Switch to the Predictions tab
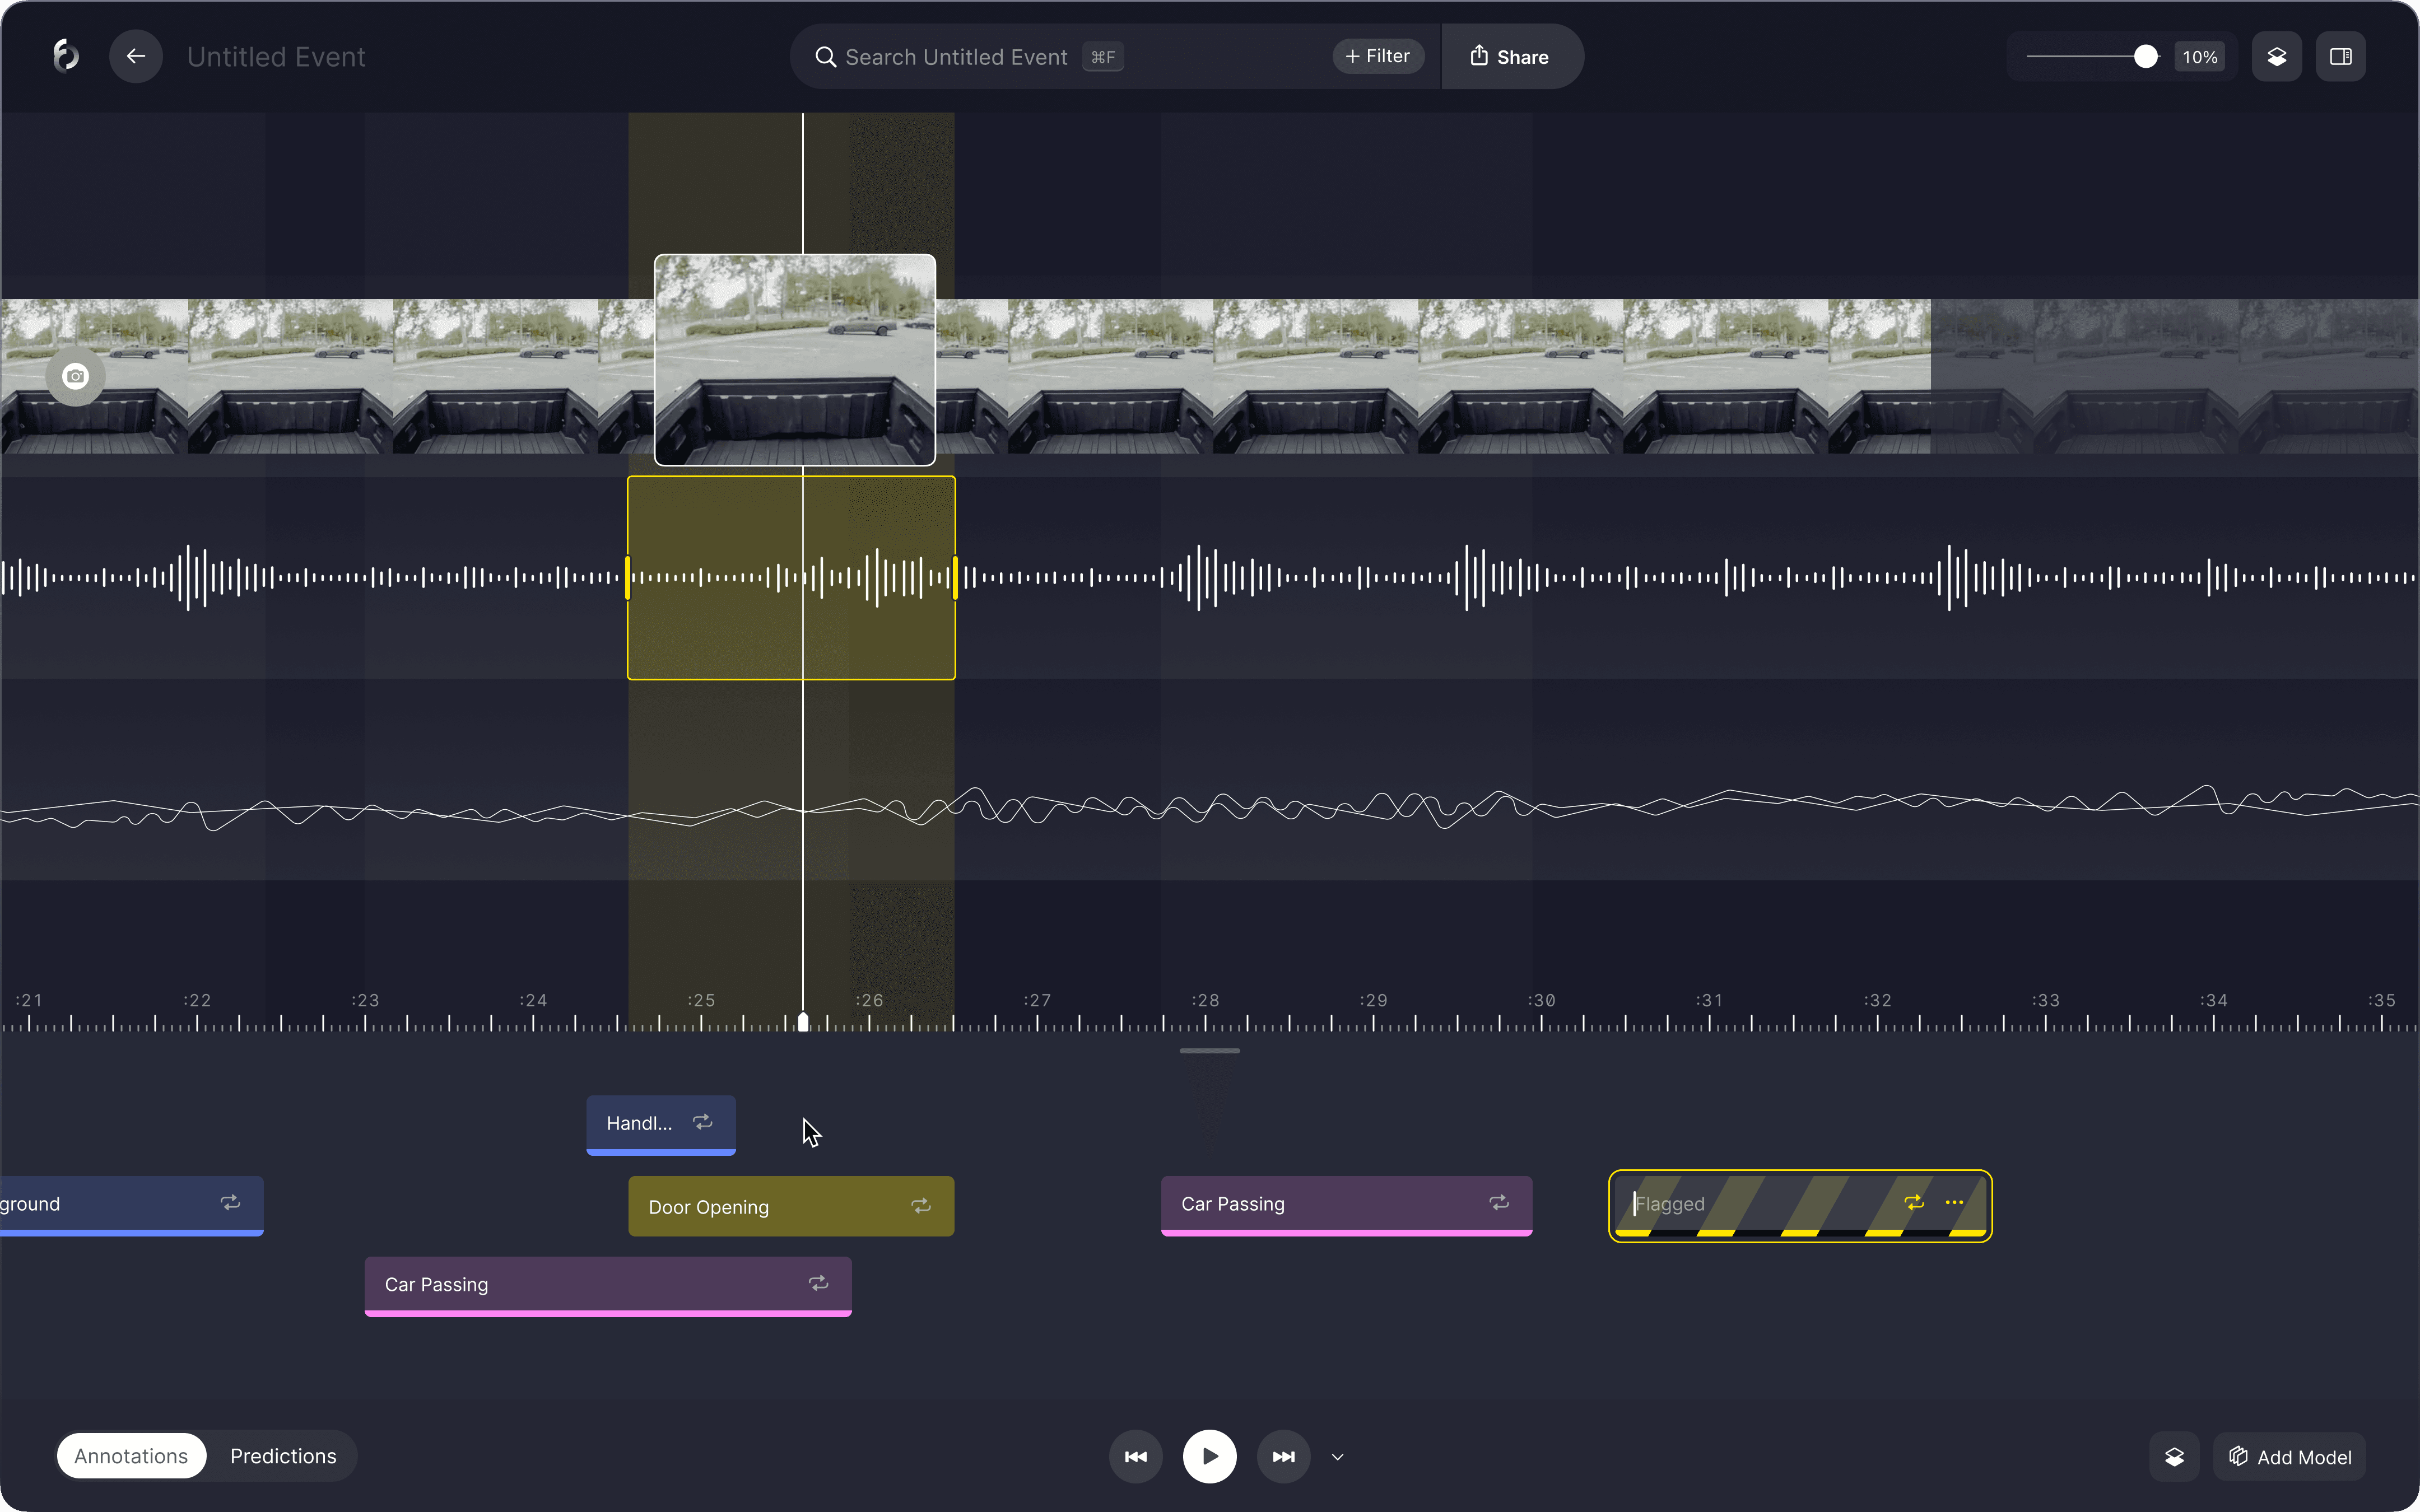Image resolution: width=2420 pixels, height=1512 pixels. [283, 1456]
